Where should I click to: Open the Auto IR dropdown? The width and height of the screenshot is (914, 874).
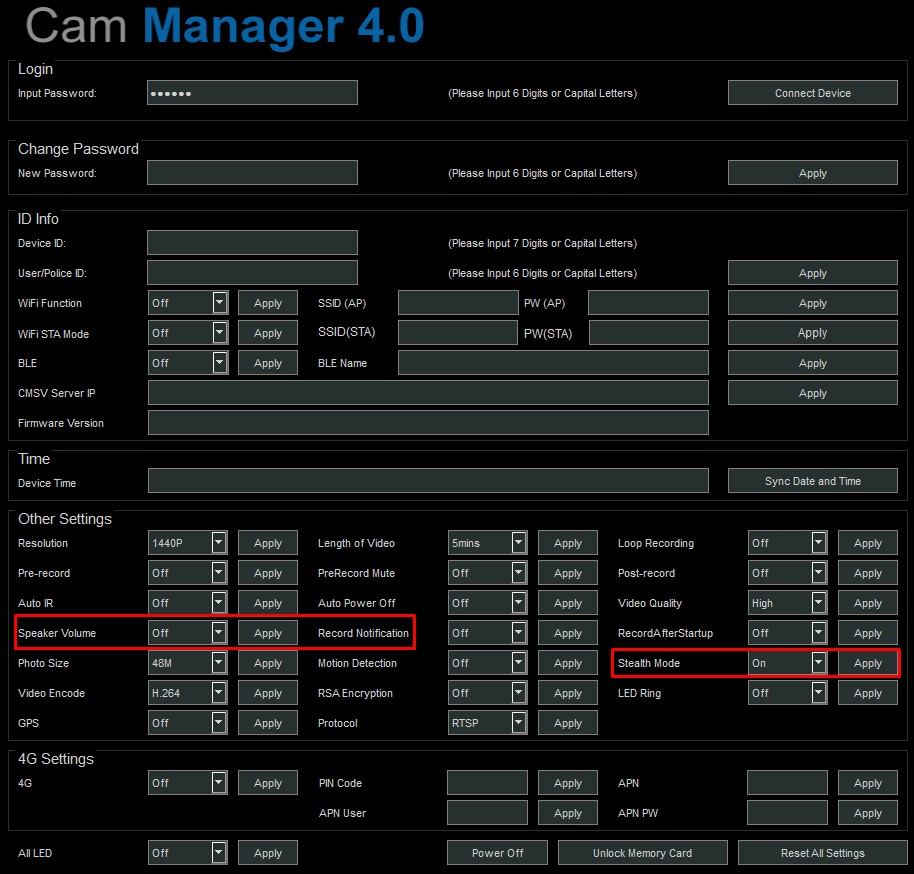click(x=188, y=603)
